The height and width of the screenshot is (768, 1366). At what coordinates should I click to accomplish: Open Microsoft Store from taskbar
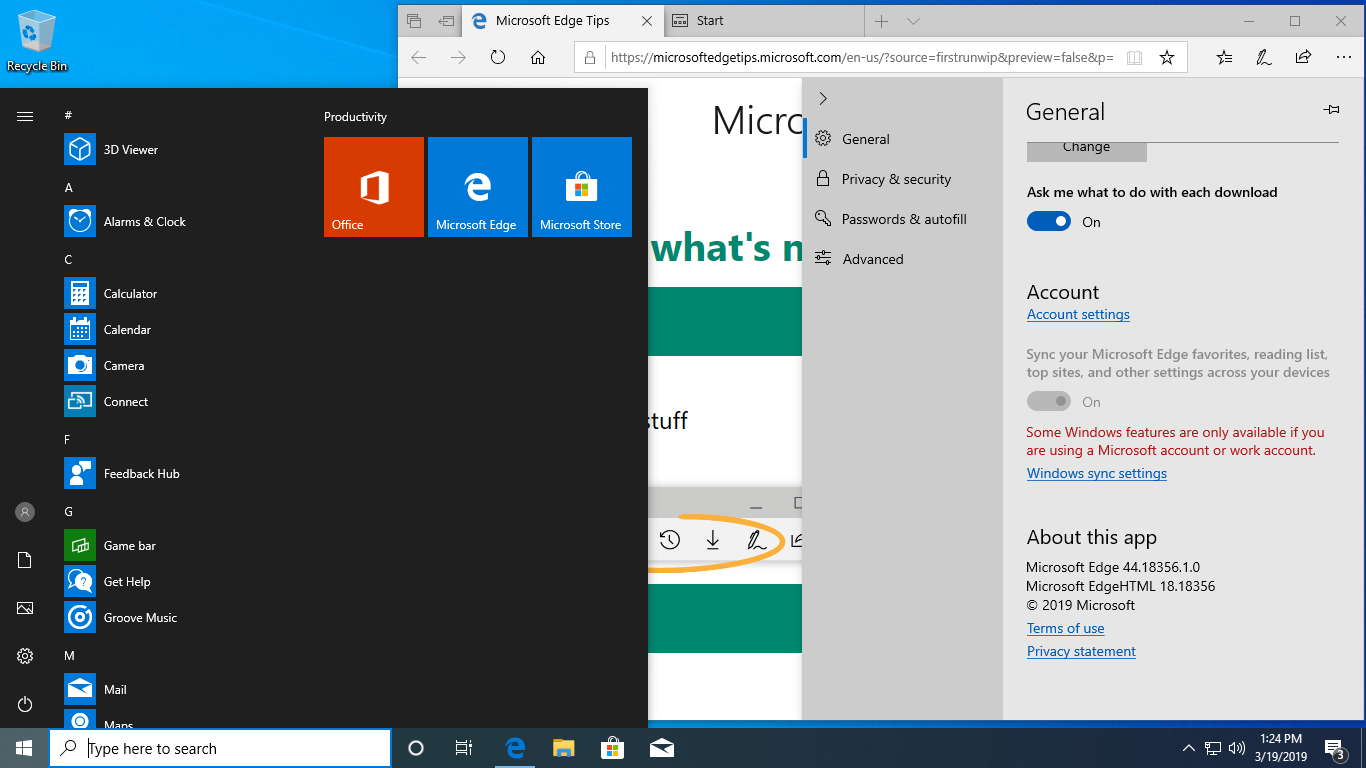pyautogui.click(x=612, y=748)
